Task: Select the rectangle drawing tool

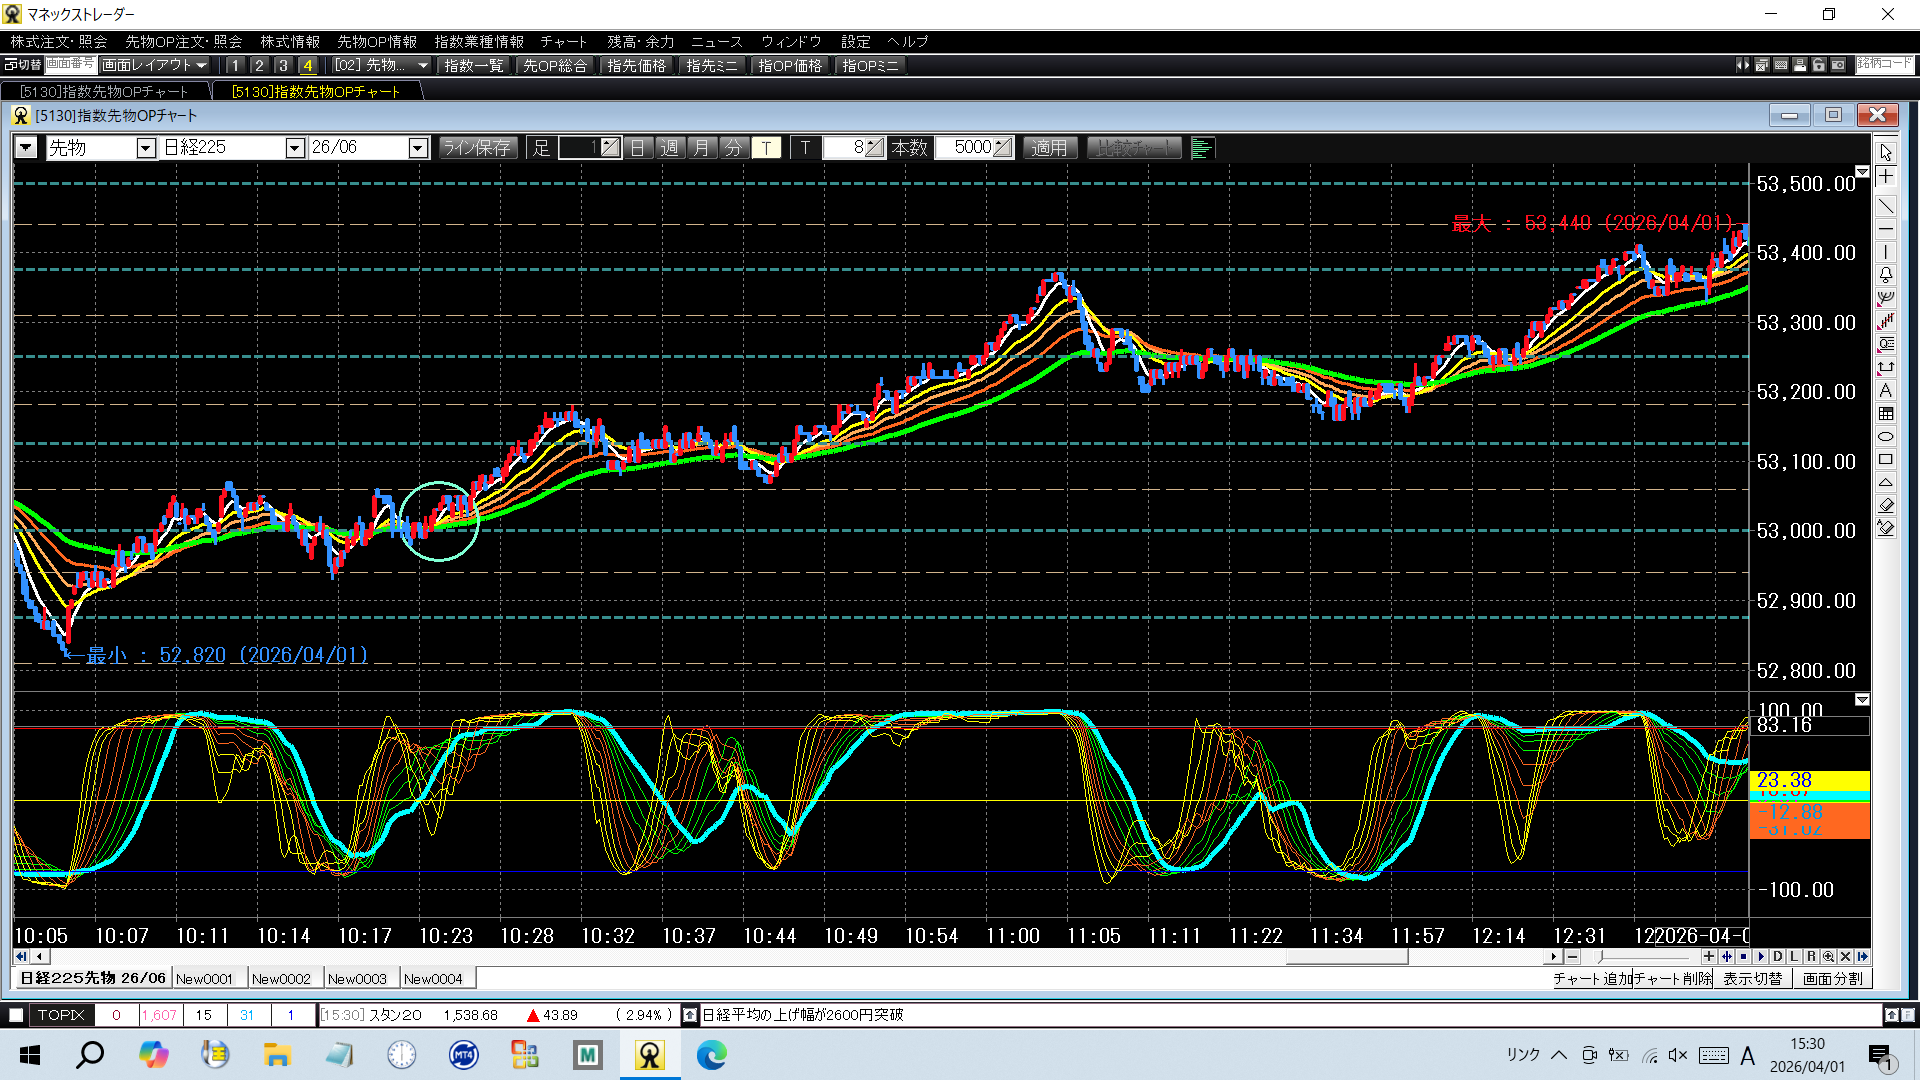Action: pyautogui.click(x=1885, y=460)
